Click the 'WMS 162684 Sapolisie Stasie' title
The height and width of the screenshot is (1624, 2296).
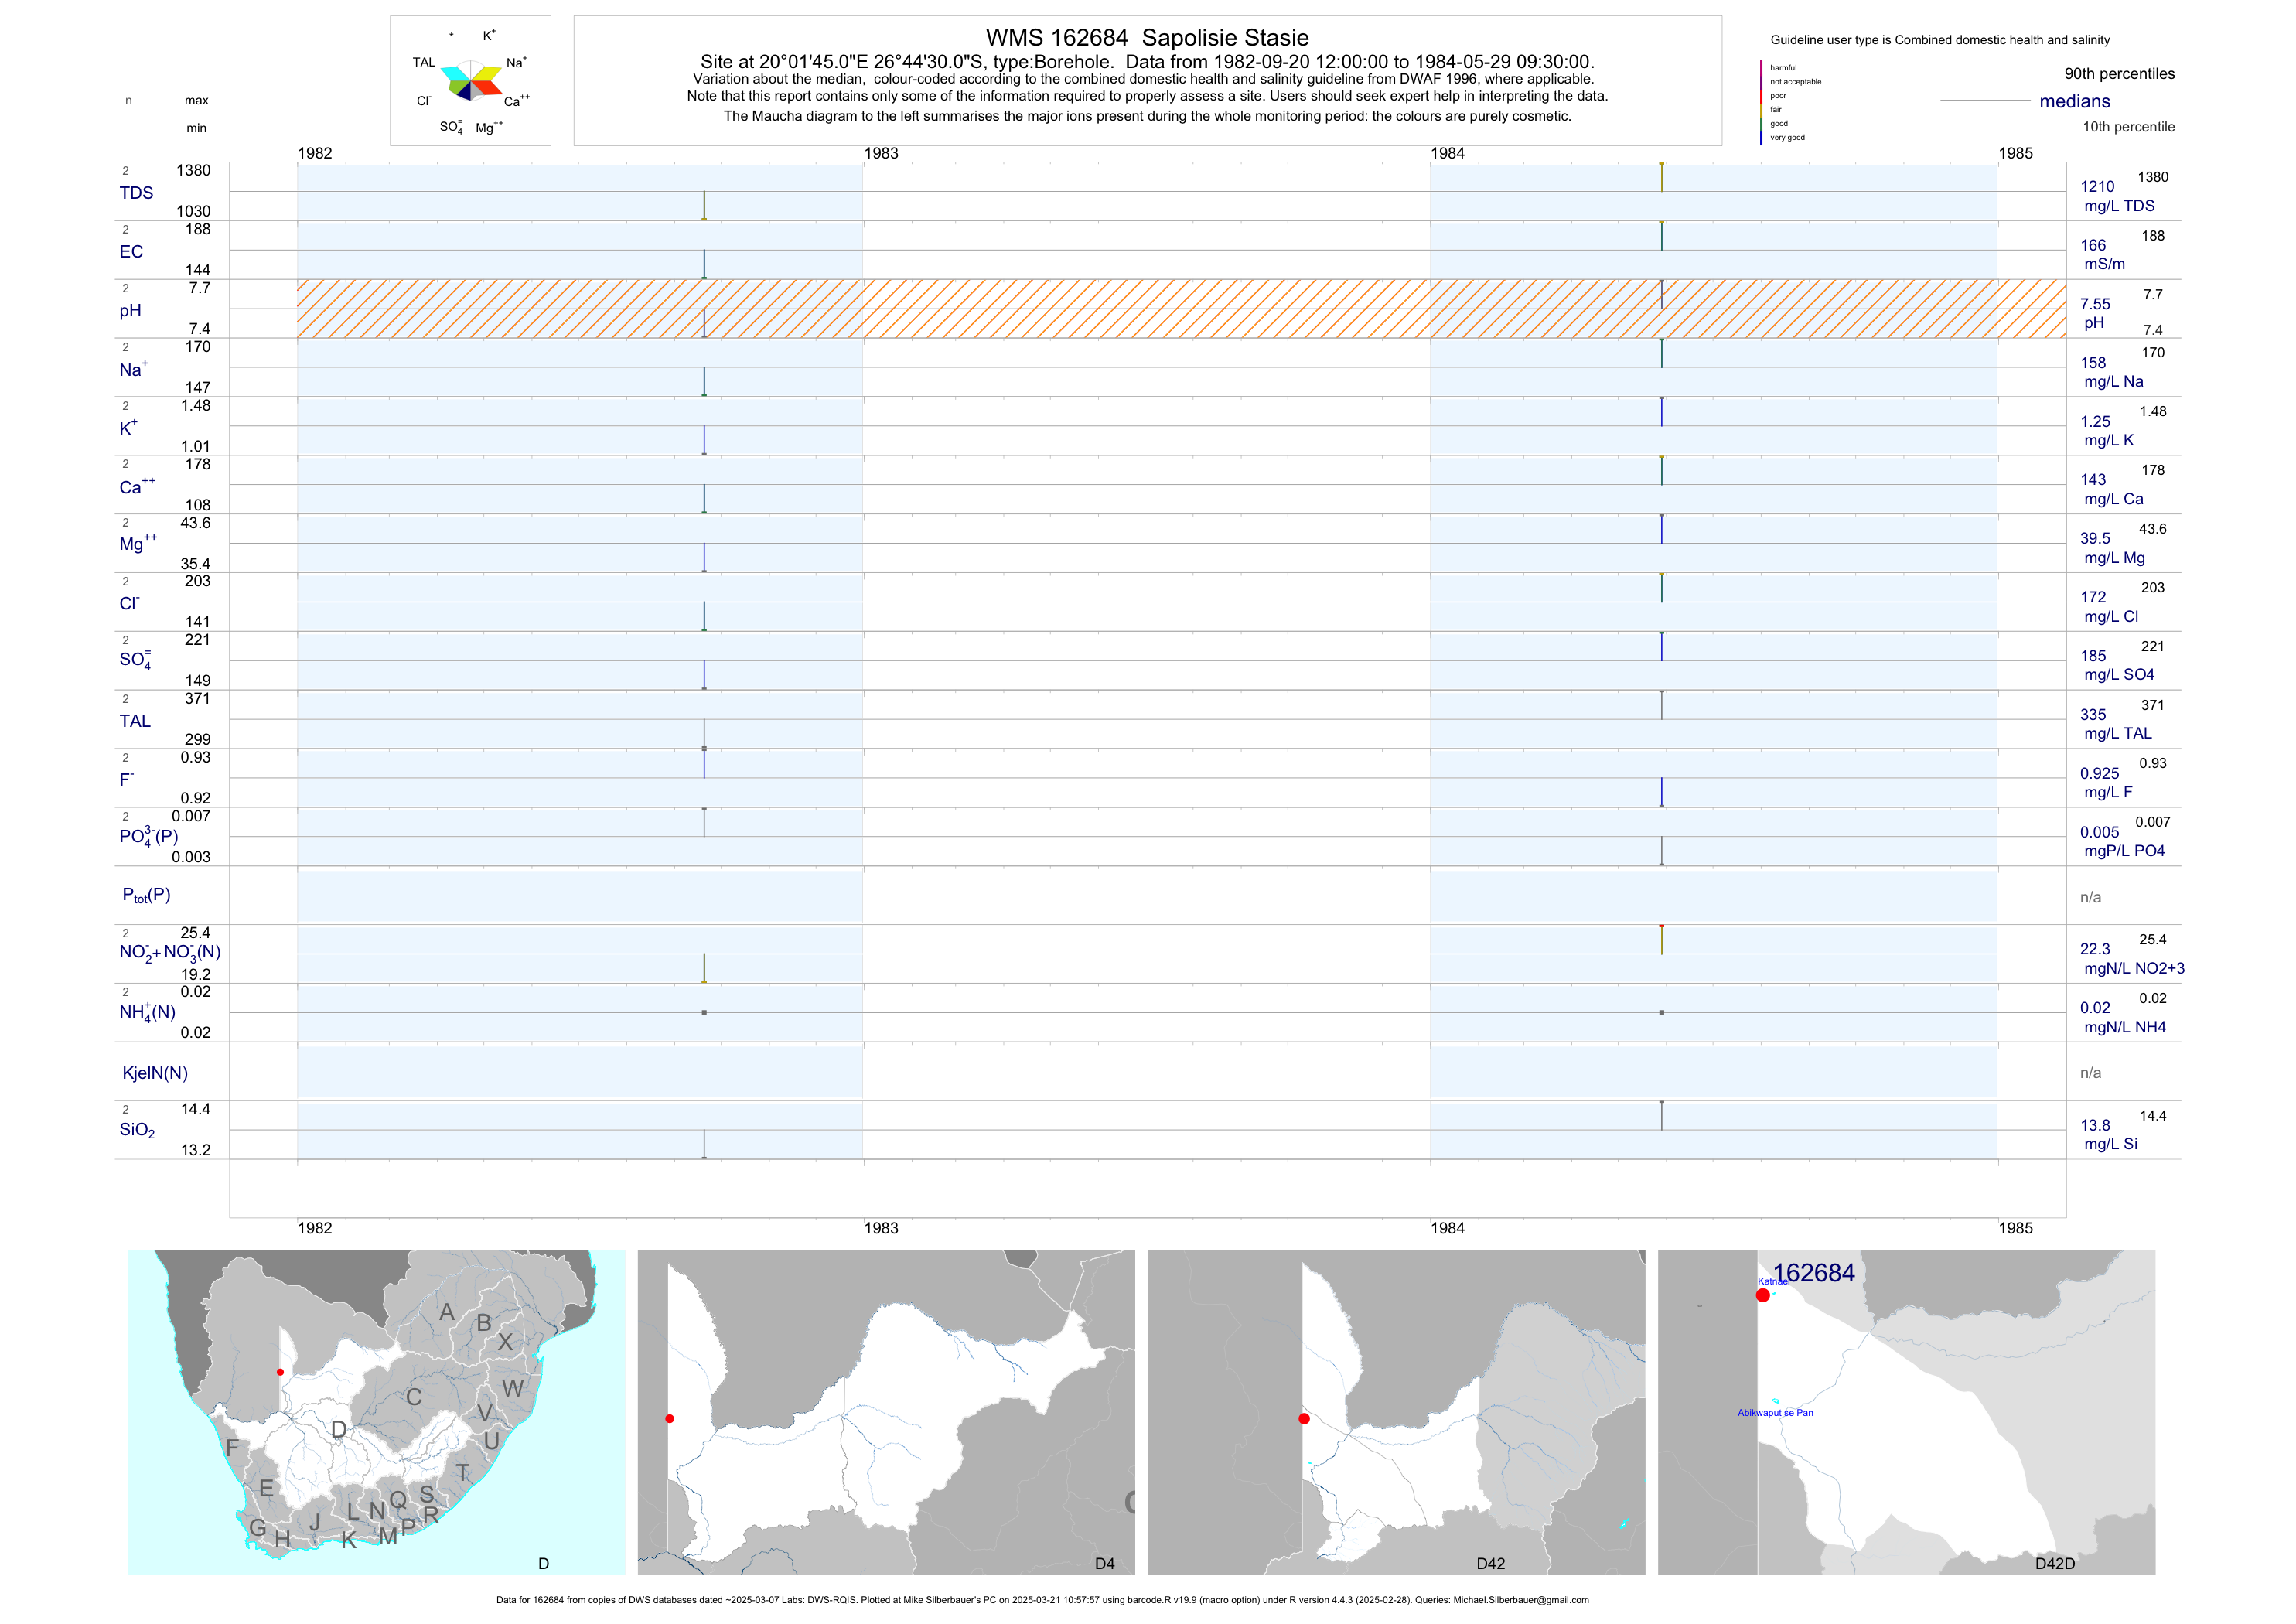[1146, 38]
